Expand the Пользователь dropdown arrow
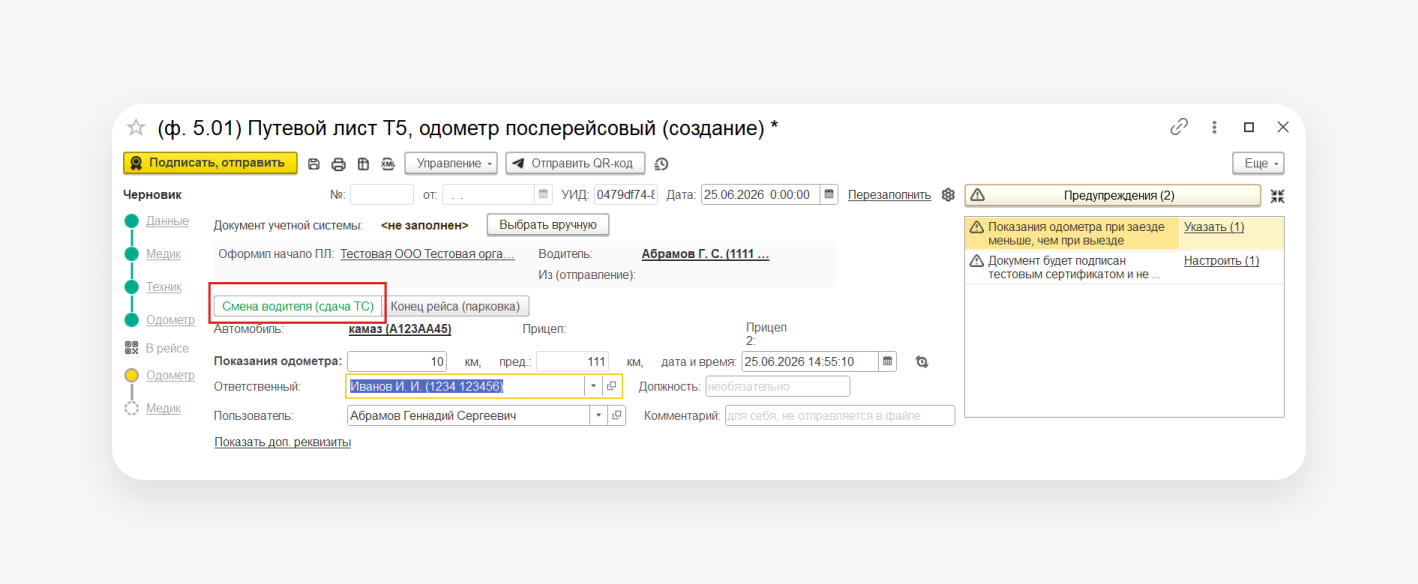Viewport: 1418px width, 584px height. pos(599,415)
